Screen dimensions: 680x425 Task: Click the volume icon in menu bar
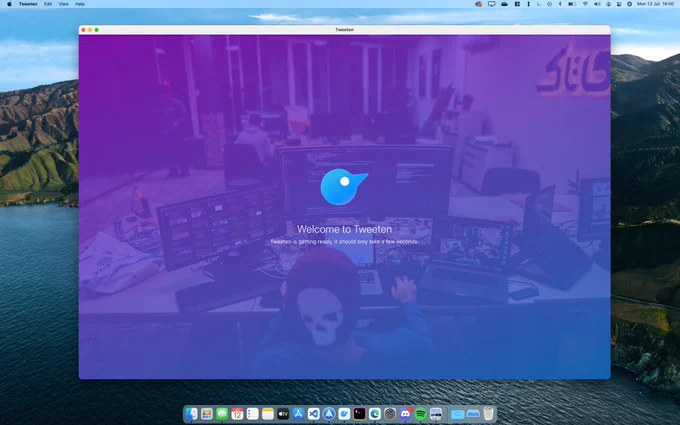pyautogui.click(x=597, y=4)
